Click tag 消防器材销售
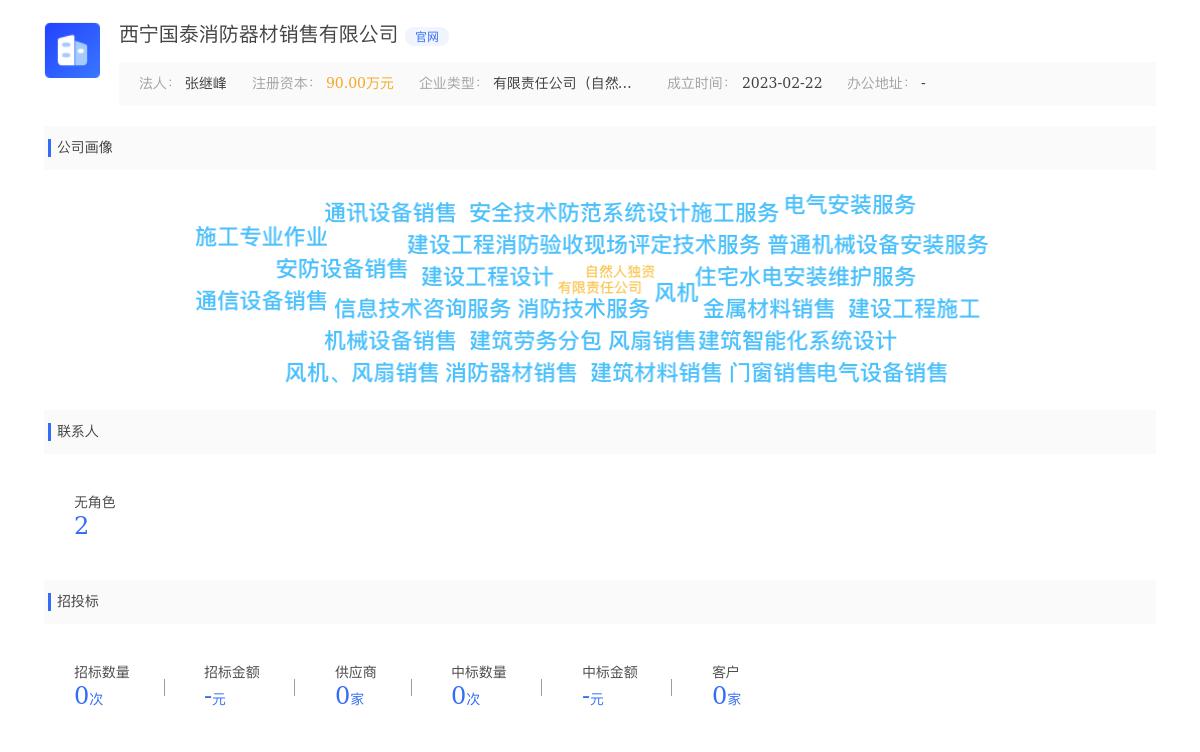1200x752 pixels. (511, 373)
